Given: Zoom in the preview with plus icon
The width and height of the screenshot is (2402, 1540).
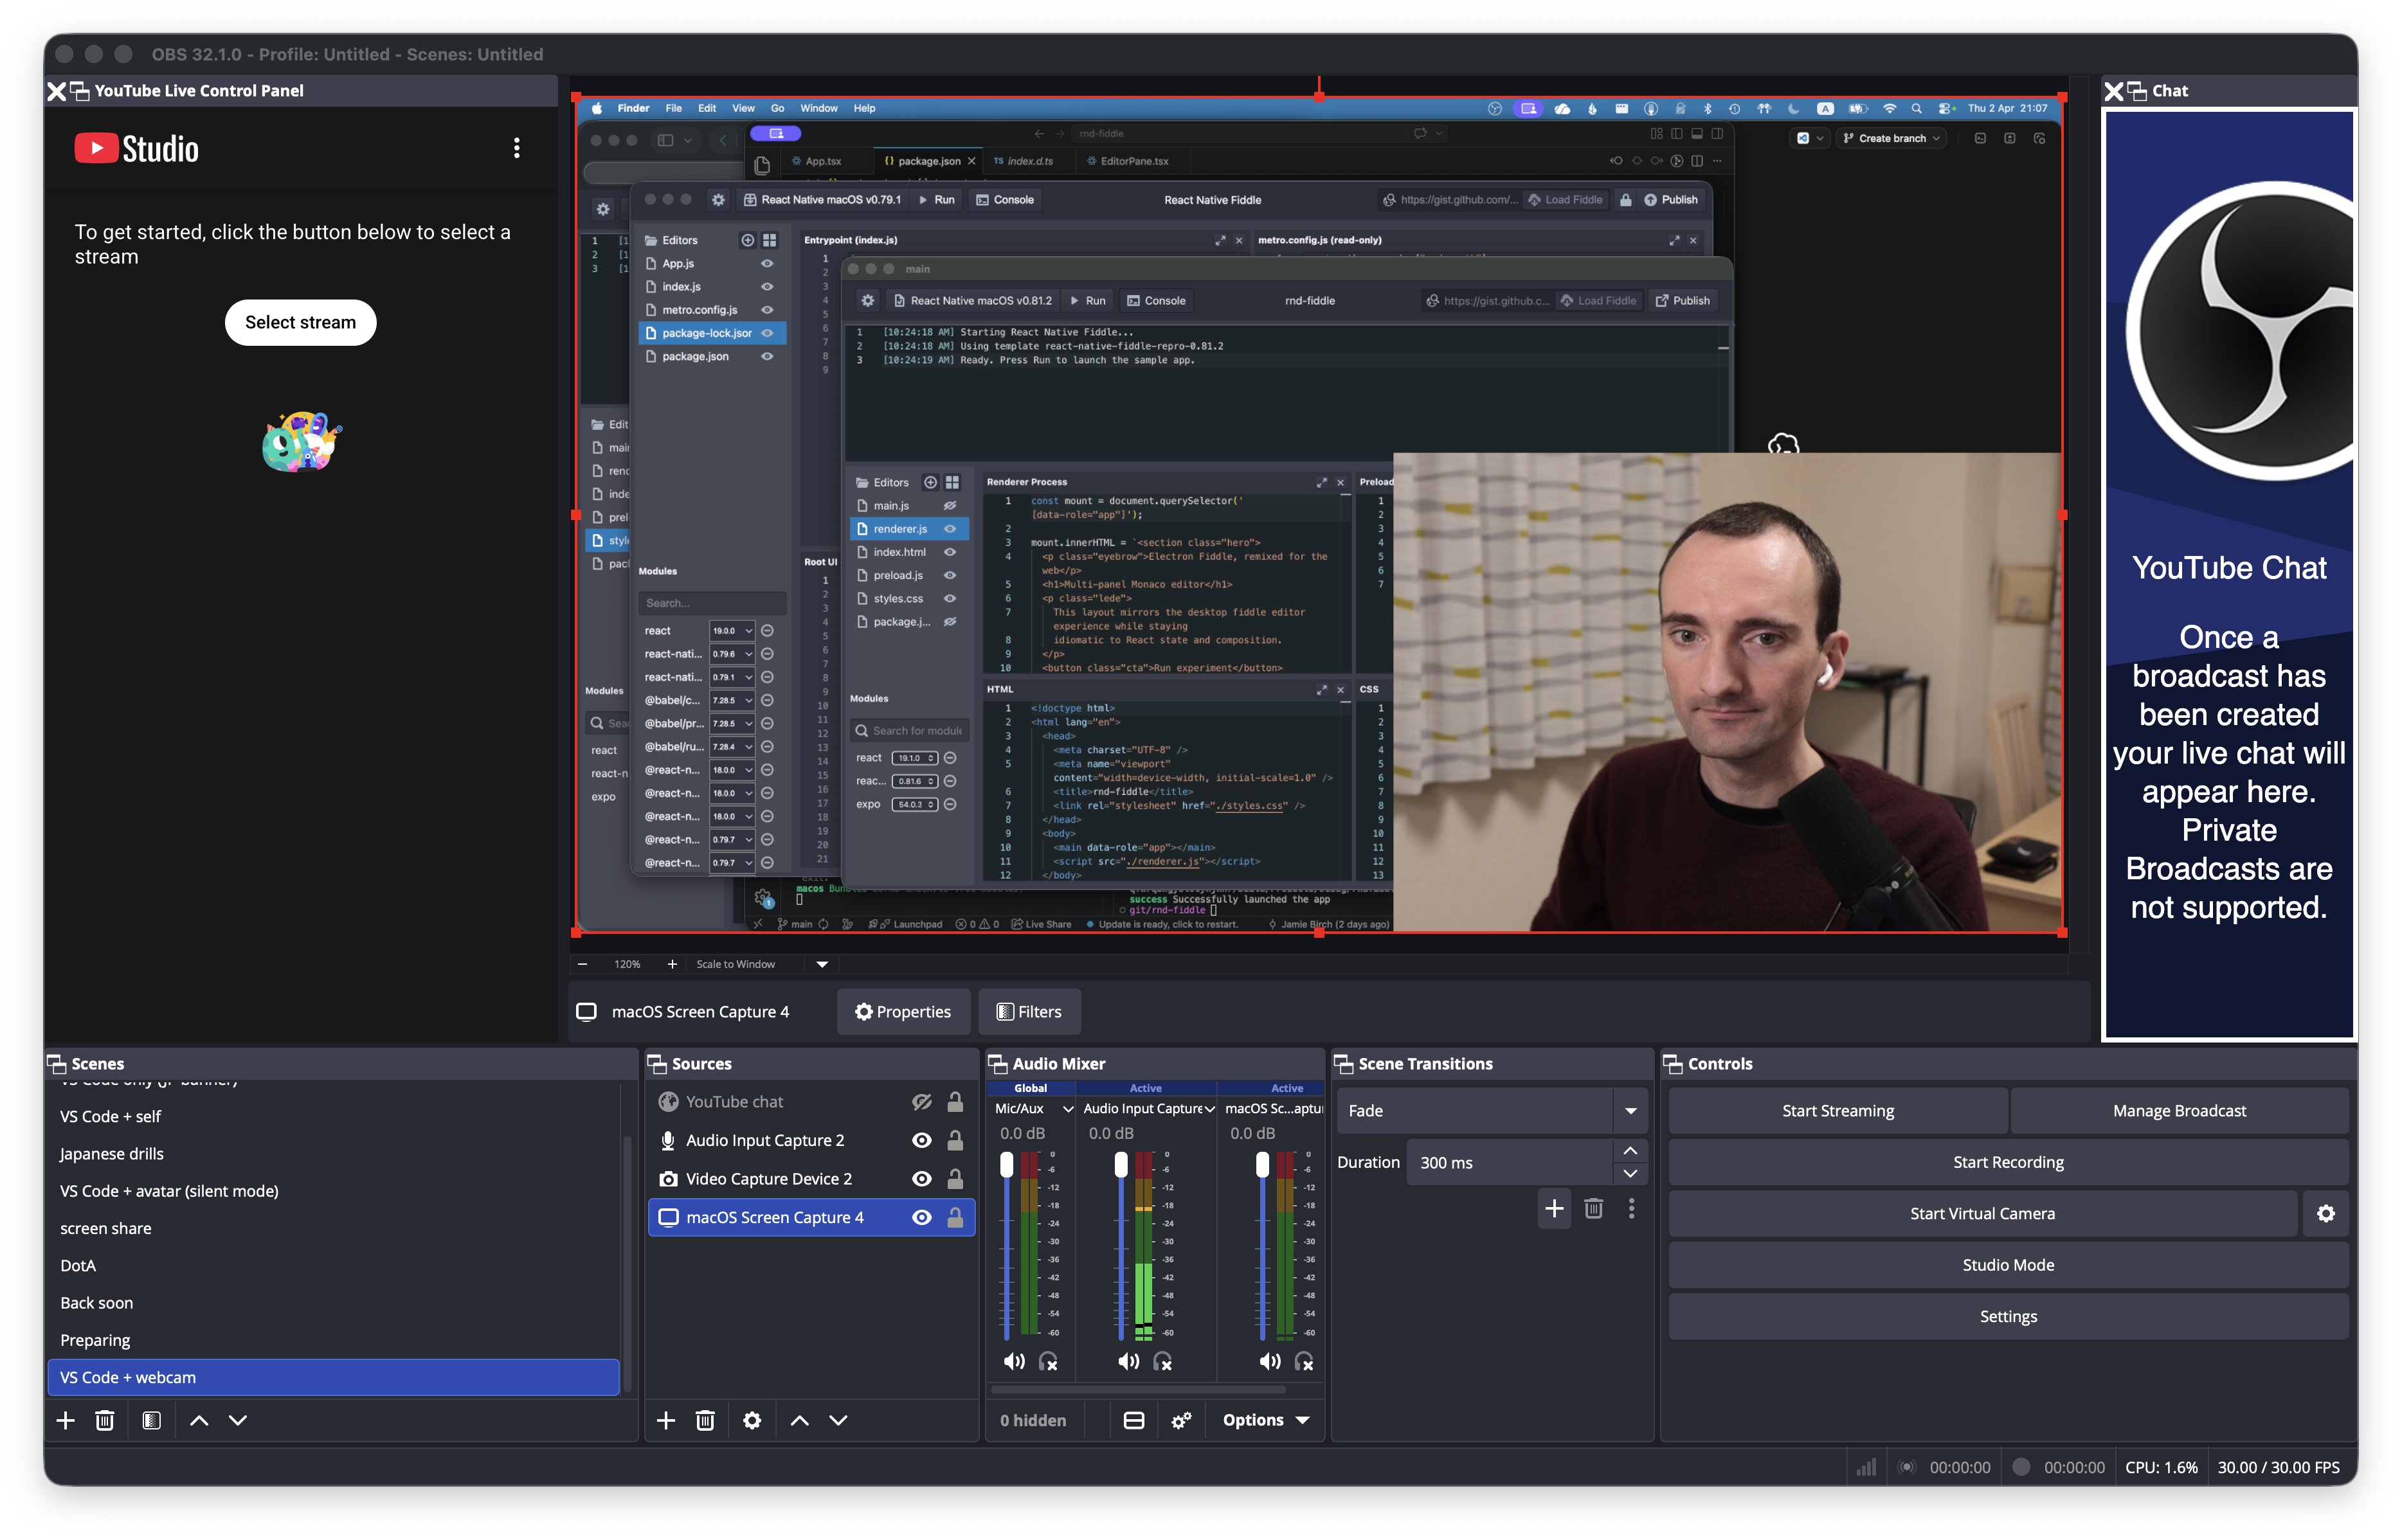Looking at the screenshot, I should tap(672, 964).
